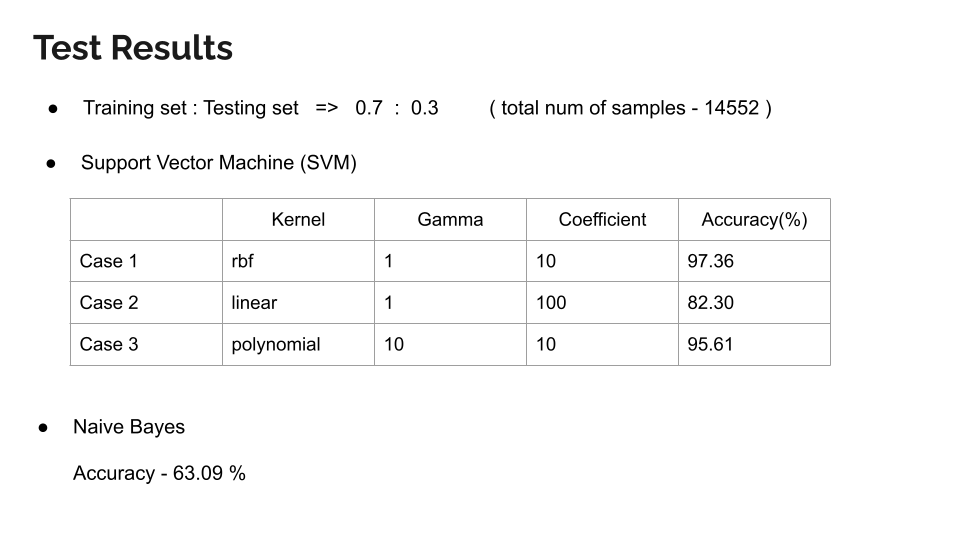Select the 97.36 accuracy cell
The width and height of the screenshot is (960, 540).
[754, 261]
